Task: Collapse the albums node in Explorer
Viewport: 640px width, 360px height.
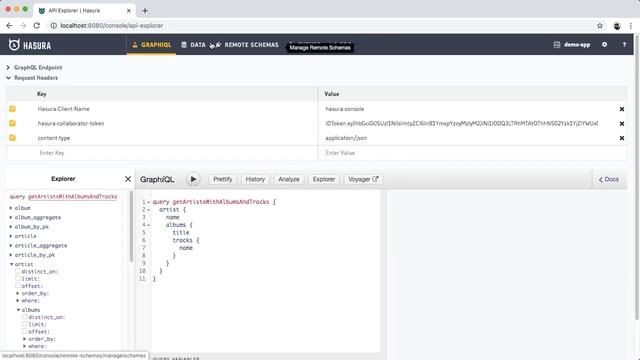Action: (18, 310)
